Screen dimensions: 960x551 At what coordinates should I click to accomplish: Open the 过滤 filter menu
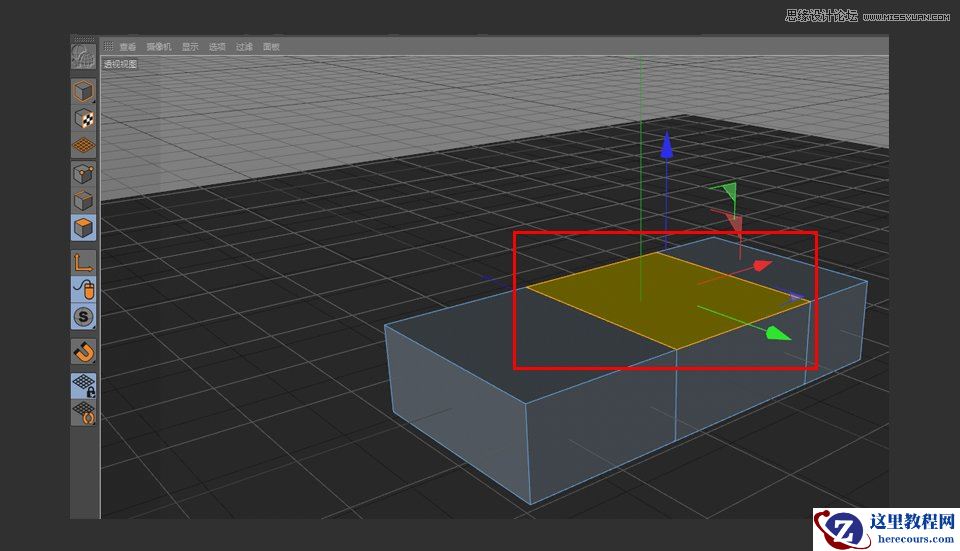coord(244,47)
